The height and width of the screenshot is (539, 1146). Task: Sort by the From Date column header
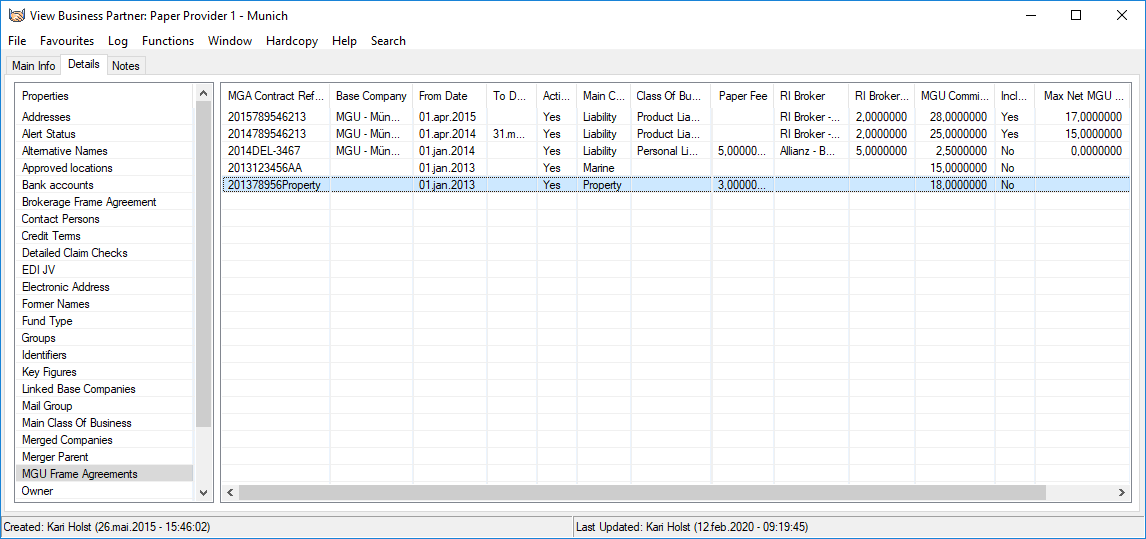[x=443, y=96]
